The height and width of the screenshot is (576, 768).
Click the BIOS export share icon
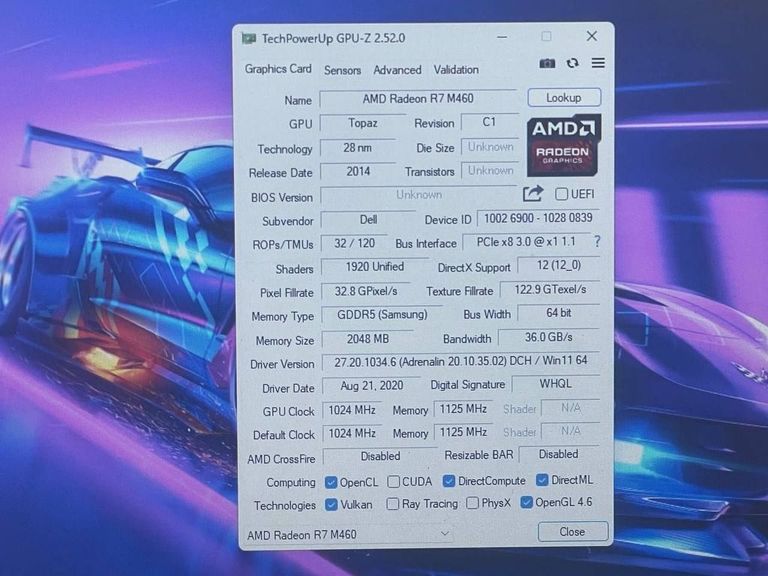[x=533, y=193]
